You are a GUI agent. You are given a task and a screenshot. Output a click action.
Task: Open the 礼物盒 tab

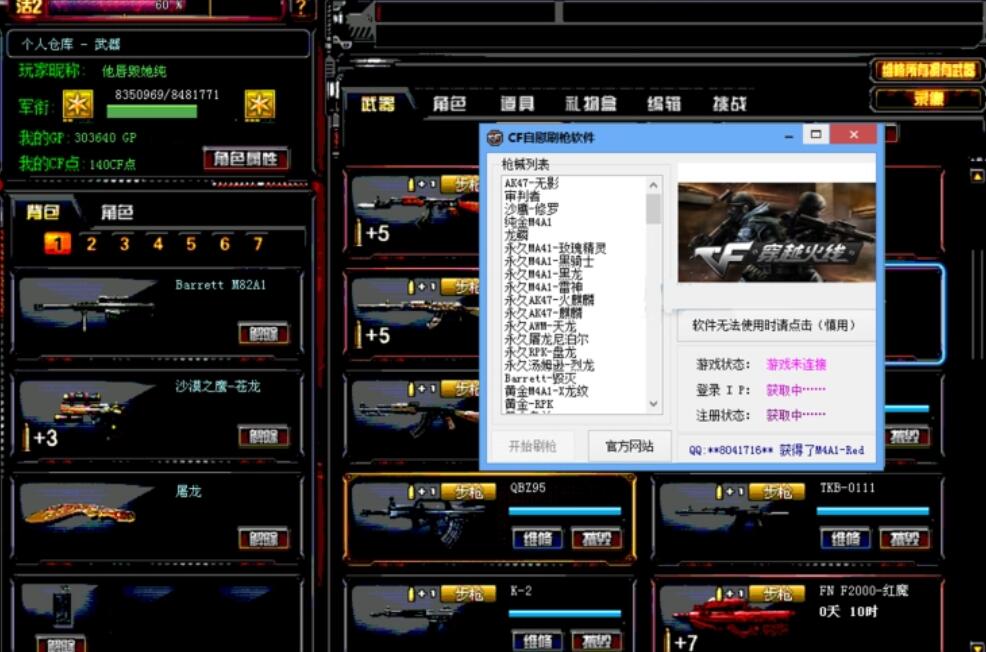click(x=590, y=104)
